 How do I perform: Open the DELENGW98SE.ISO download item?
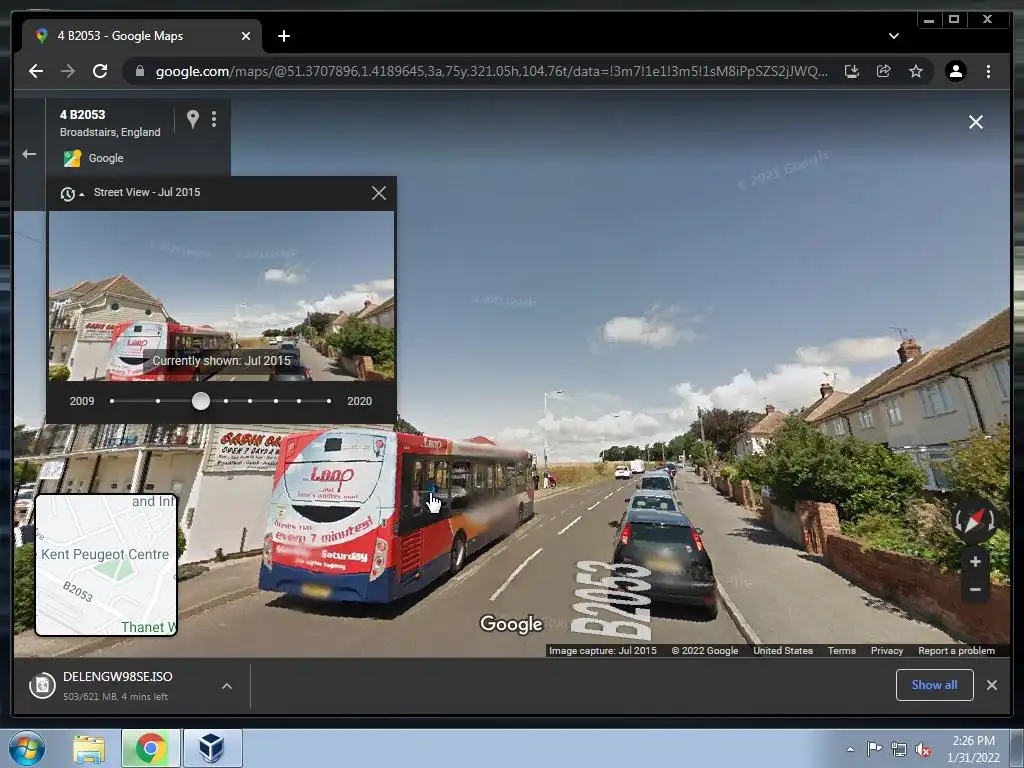pyautogui.click(x=118, y=686)
